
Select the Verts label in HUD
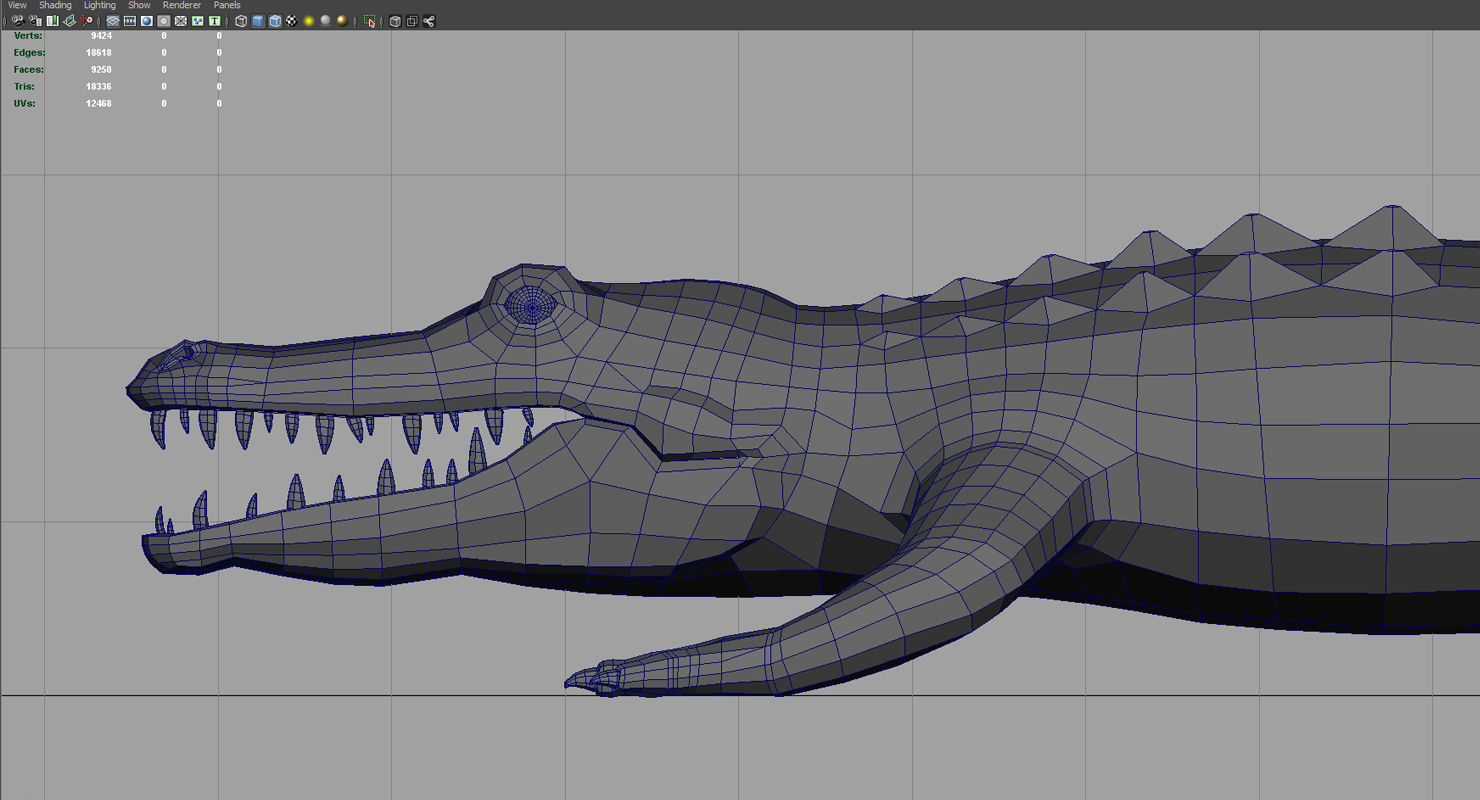click(x=28, y=36)
